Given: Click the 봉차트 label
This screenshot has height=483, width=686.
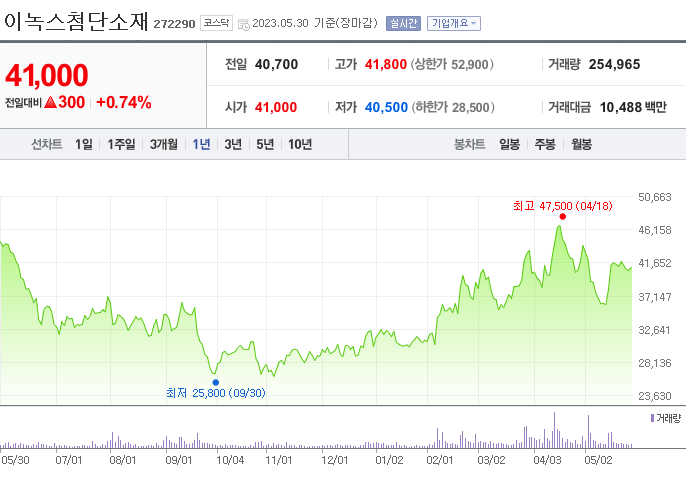Looking at the screenshot, I should (x=469, y=144).
